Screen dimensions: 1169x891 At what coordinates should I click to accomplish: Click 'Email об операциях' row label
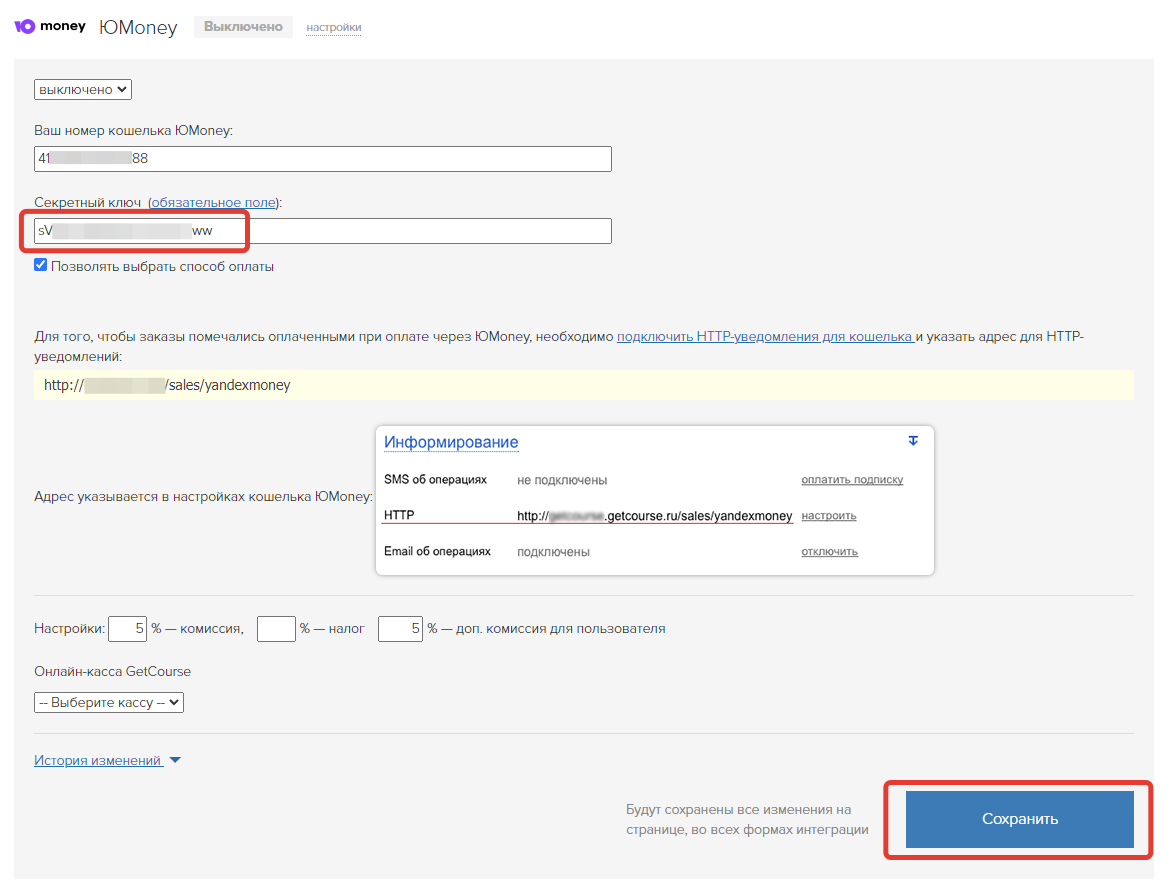[x=438, y=551]
